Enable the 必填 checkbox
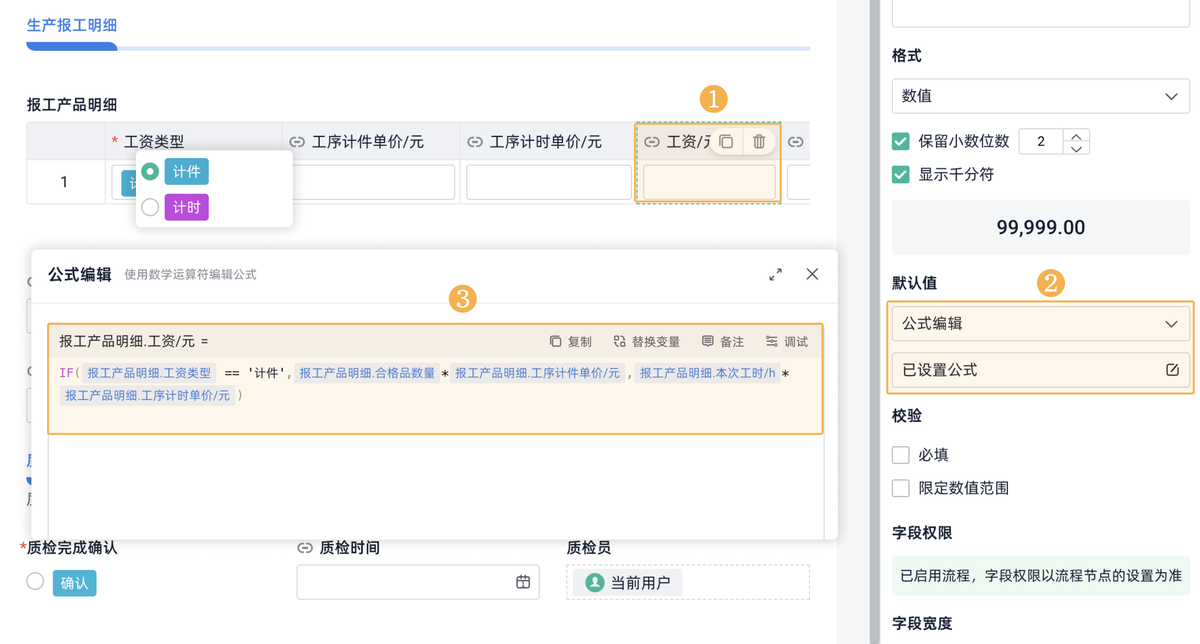 point(901,455)
